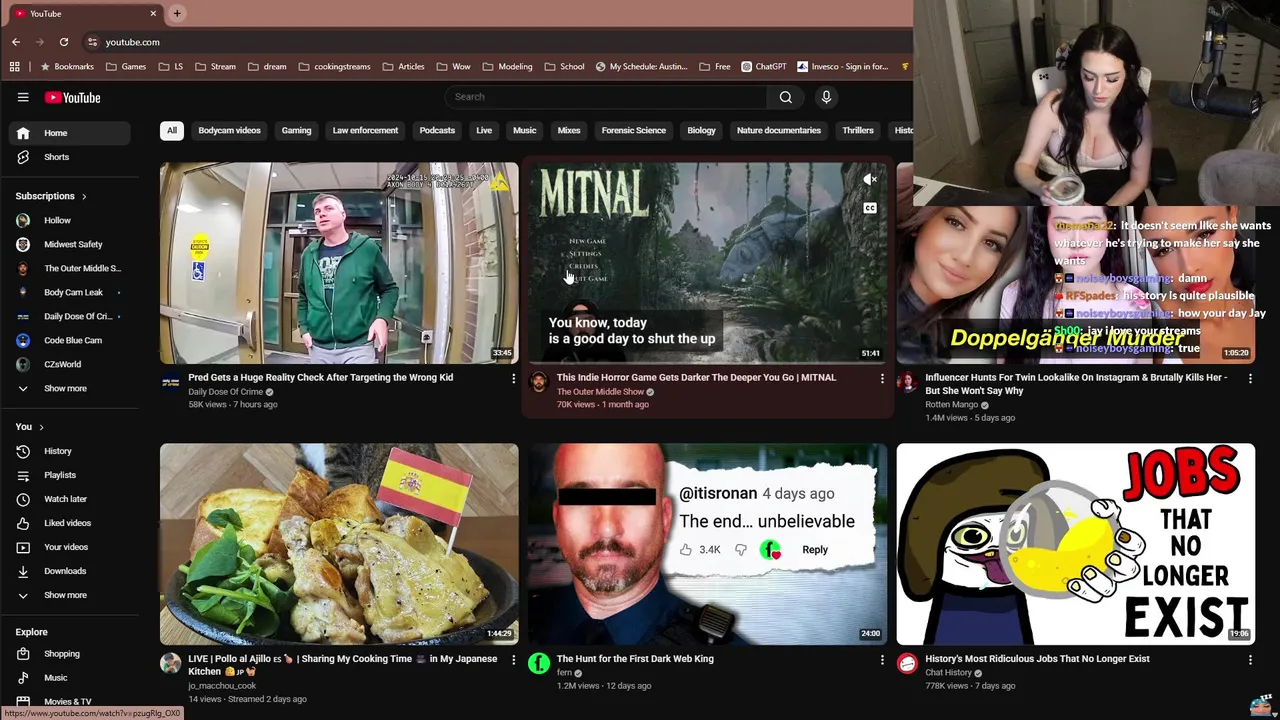
Task: Open CZsWorld subscription
Action: [69, 364]
